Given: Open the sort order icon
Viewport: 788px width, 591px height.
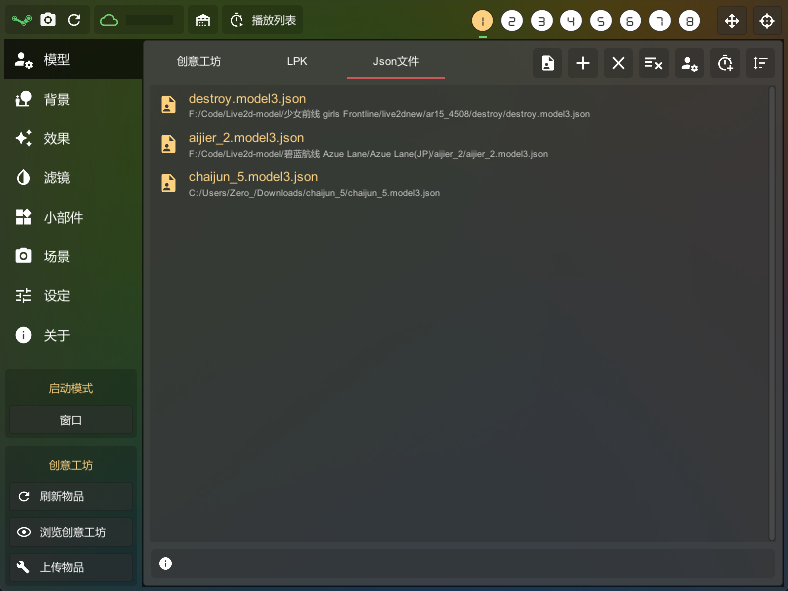Looking at the screenshot, I should pyautogui.click(x=760, y=63).
